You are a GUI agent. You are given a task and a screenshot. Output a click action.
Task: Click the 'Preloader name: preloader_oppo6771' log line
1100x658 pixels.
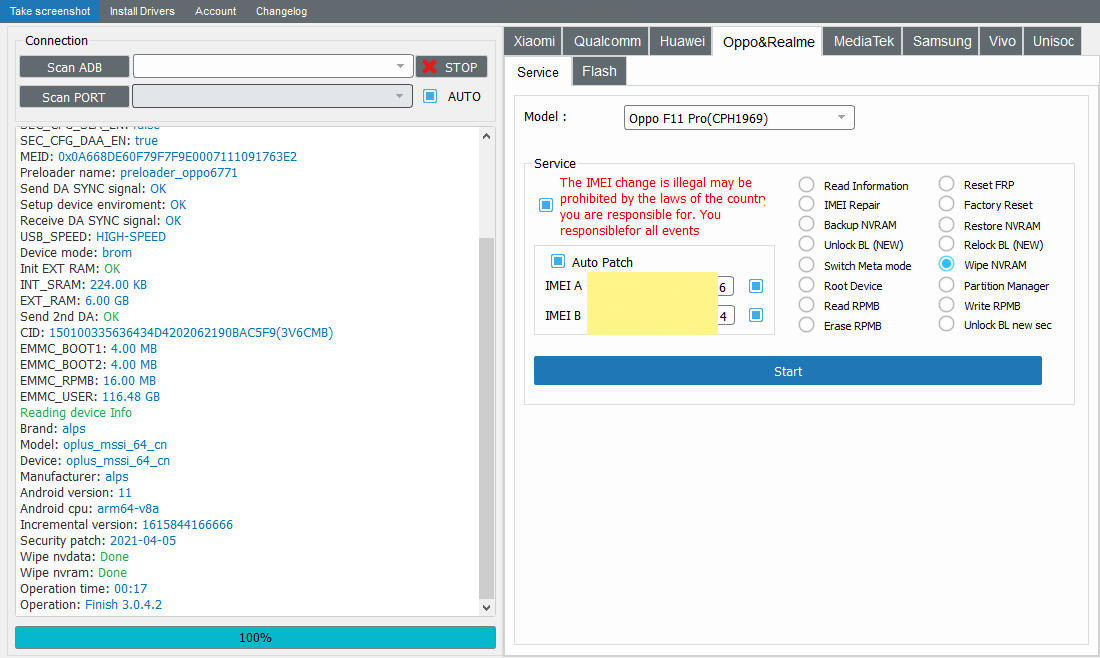[x=128, y=173]
